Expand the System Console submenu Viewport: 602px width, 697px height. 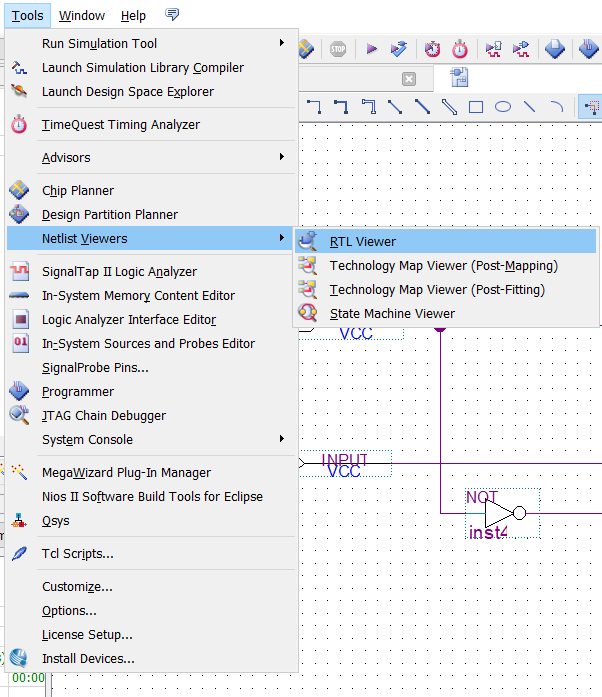pos(153,440)
